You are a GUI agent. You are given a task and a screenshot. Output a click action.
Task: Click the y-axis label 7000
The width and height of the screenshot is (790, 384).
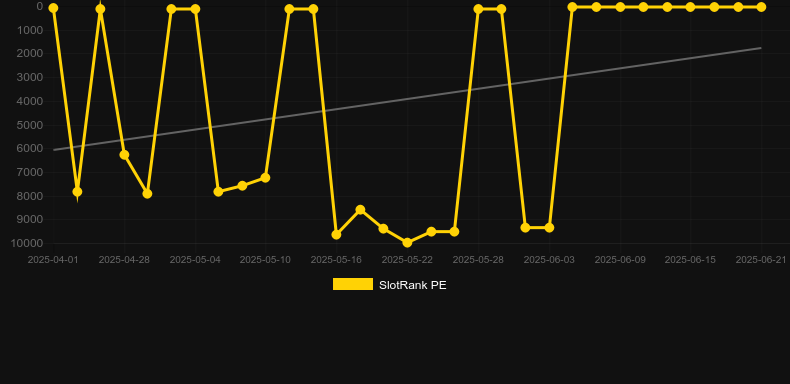pos(30,172)
